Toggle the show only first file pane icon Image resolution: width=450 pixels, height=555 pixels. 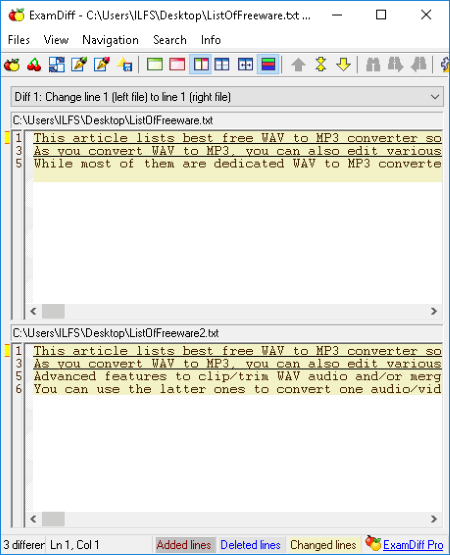point(155,65)
